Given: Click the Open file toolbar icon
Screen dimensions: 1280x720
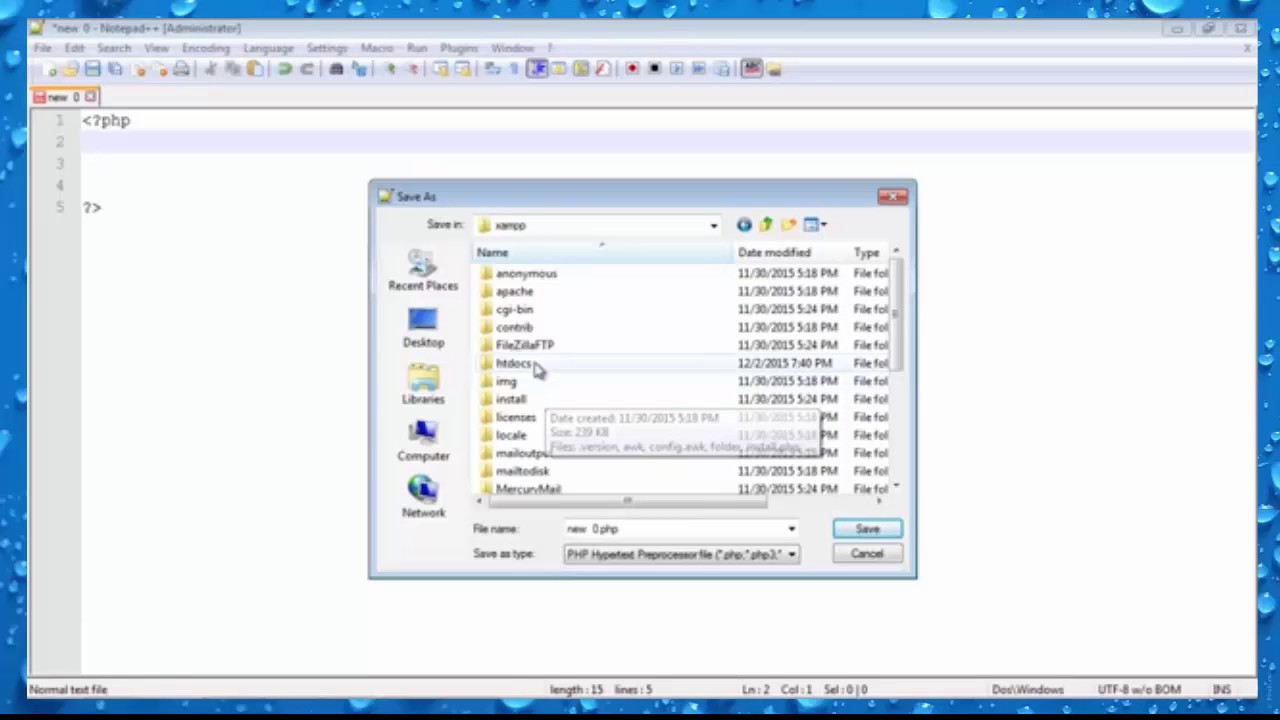Looking at the screenshot, I should click(71, 69).
